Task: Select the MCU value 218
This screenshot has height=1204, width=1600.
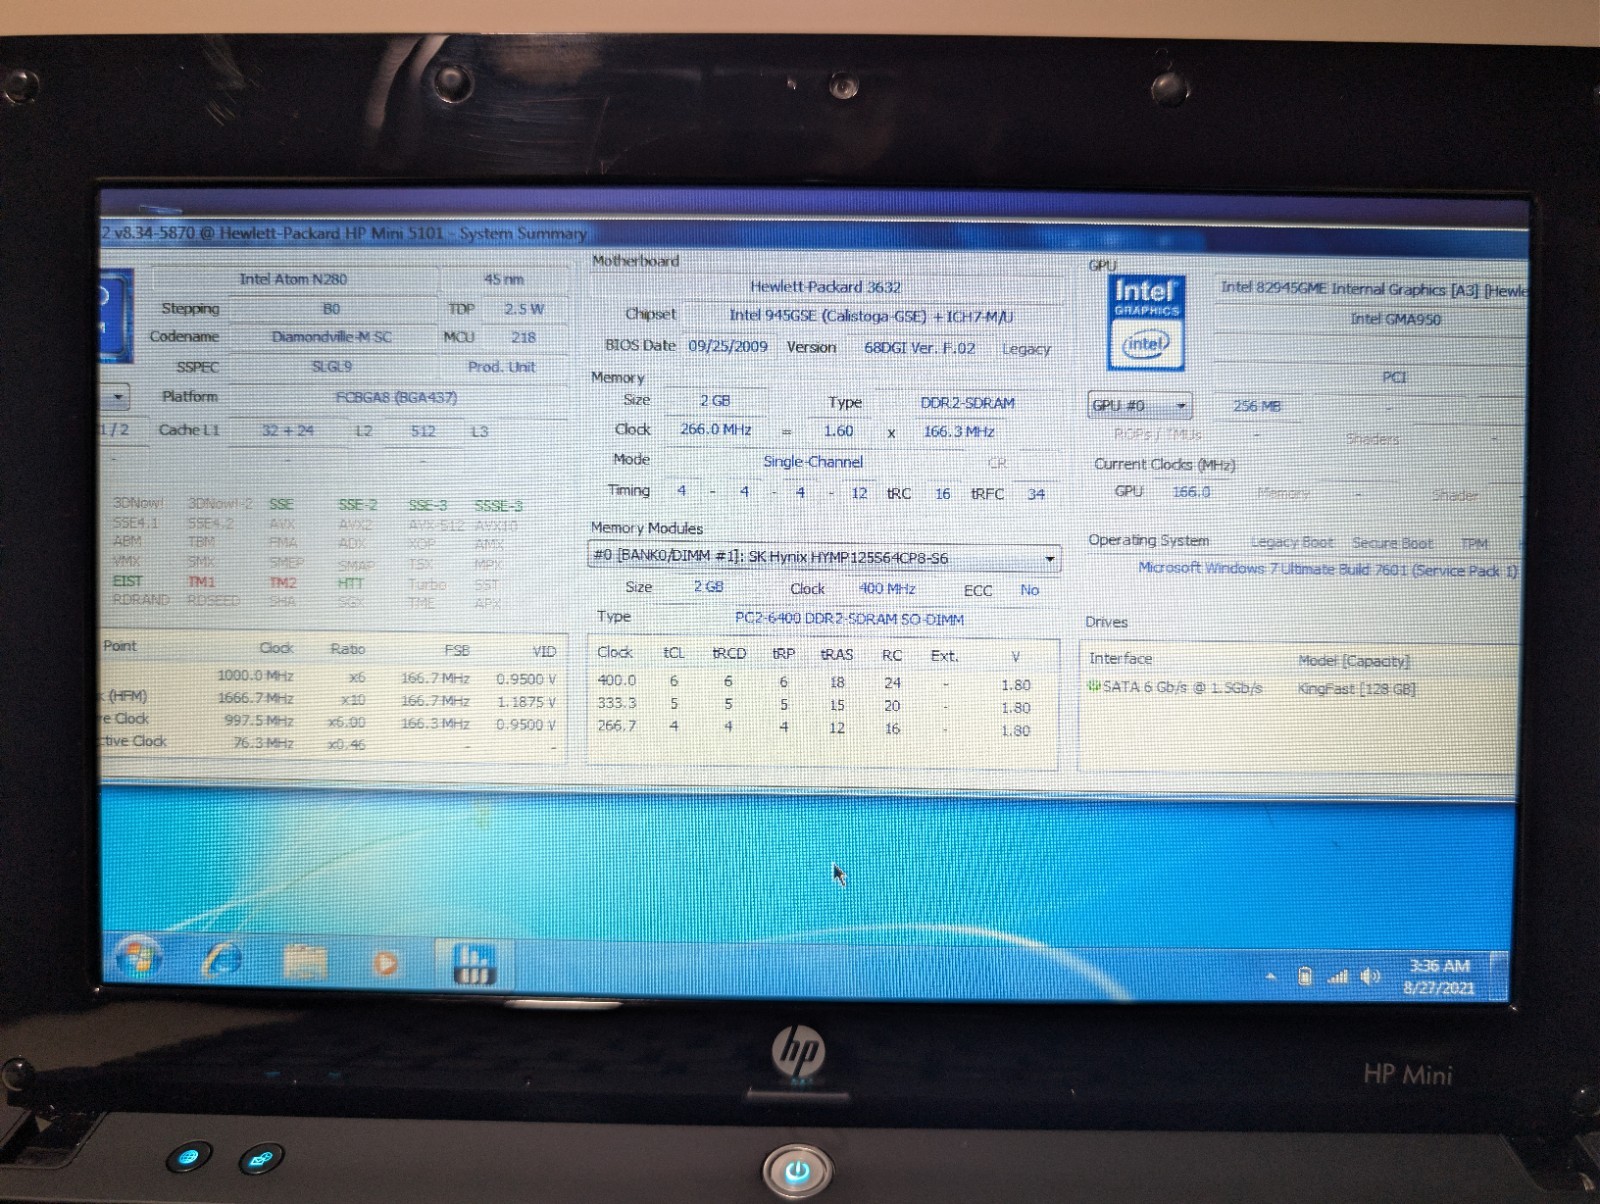Action: coord(524,337)
